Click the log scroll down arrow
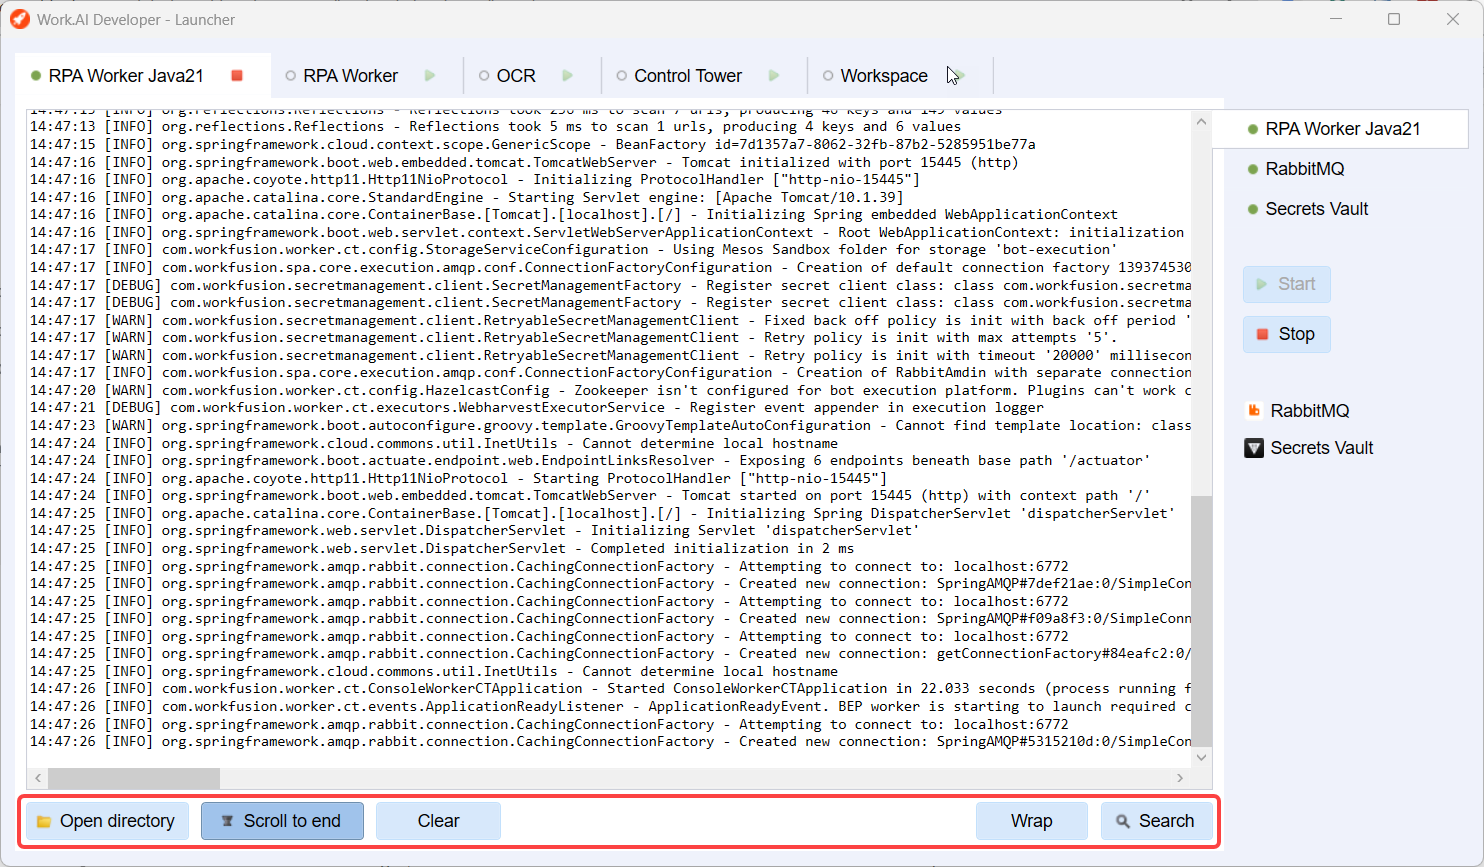 point(1201,757)
